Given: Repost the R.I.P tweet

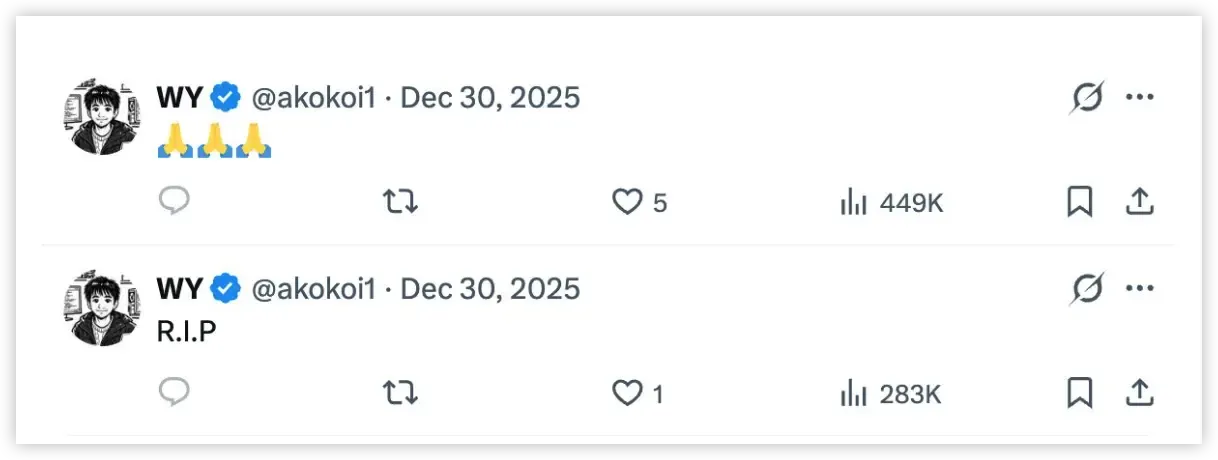Looking at the screenshot, I should coord(400,394).
